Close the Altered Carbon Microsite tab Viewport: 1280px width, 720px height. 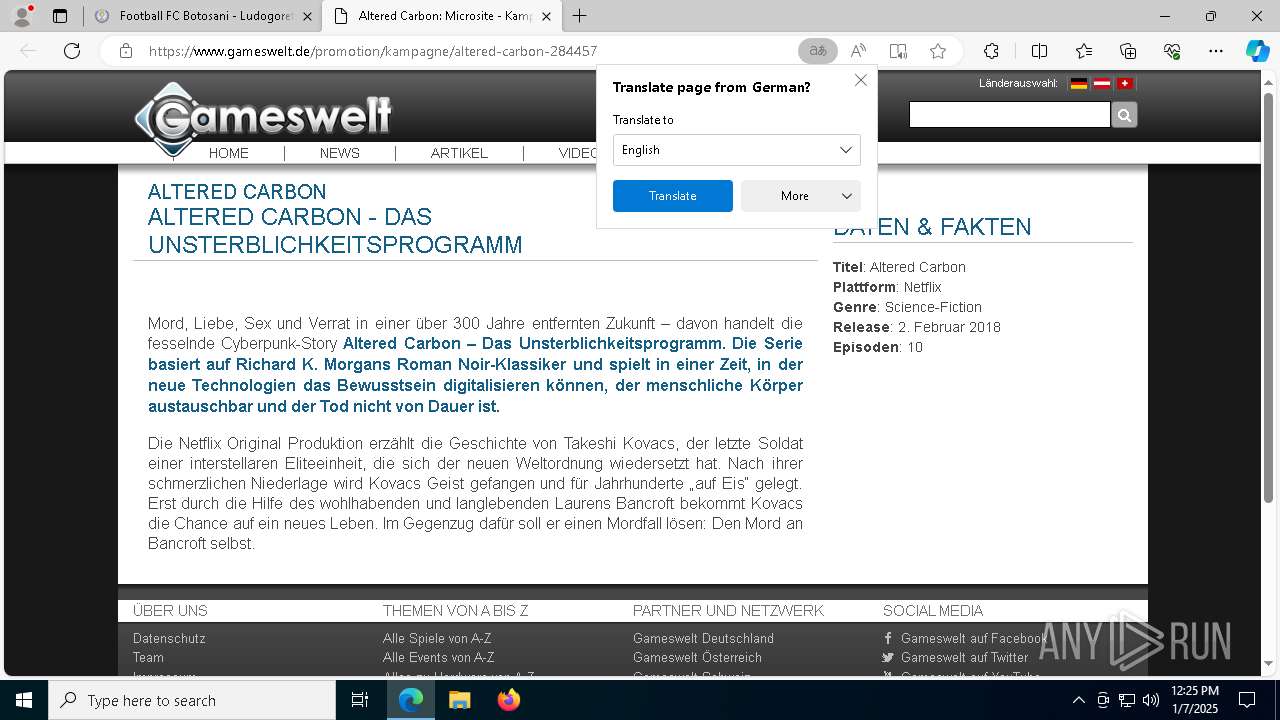click(x=546, y=16)
